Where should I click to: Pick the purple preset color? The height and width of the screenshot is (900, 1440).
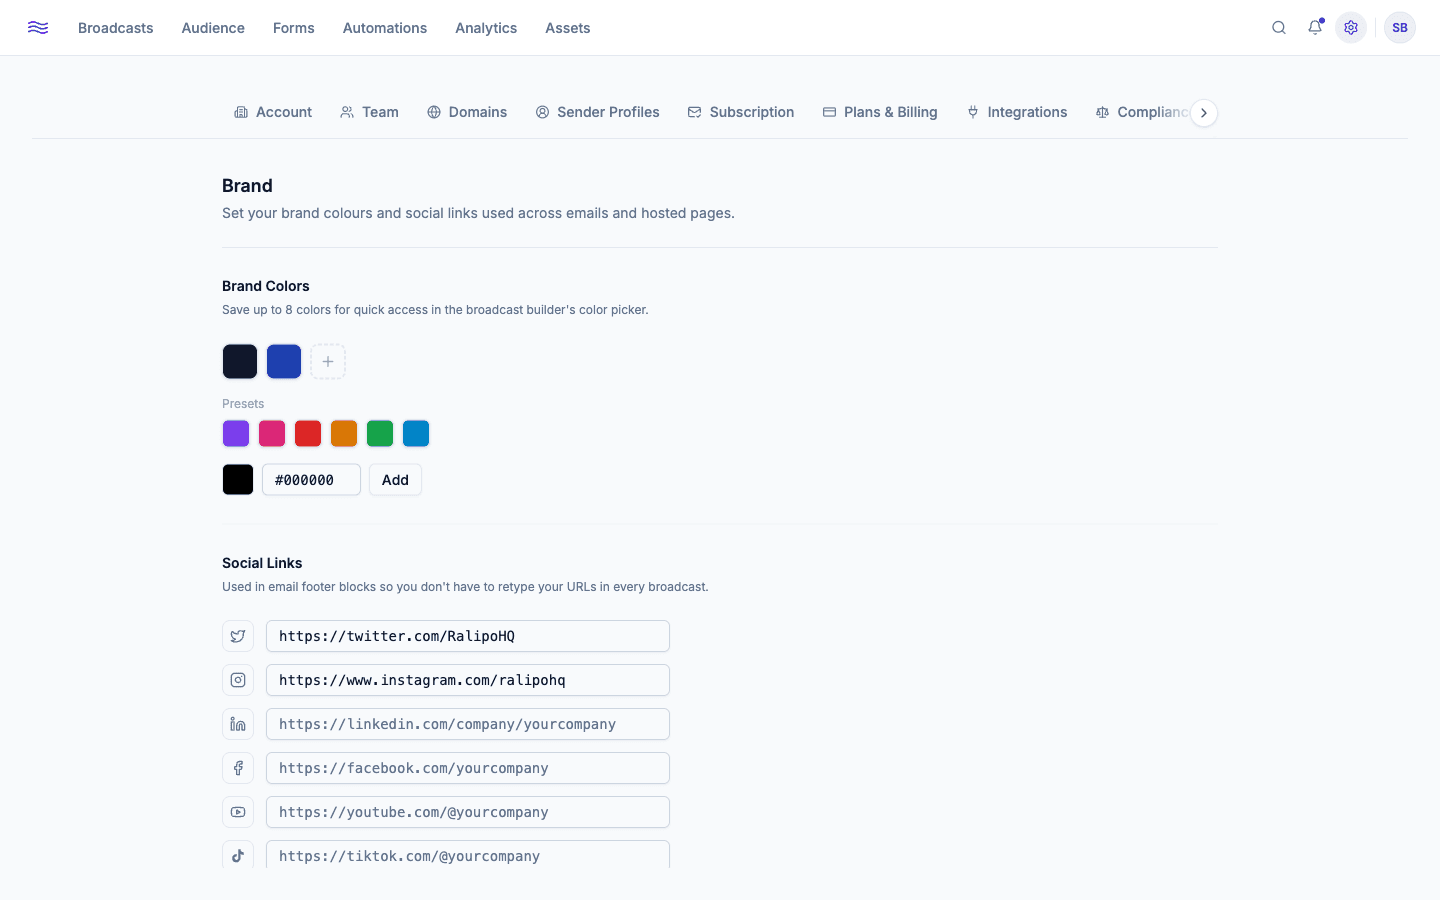coord(236,433)
